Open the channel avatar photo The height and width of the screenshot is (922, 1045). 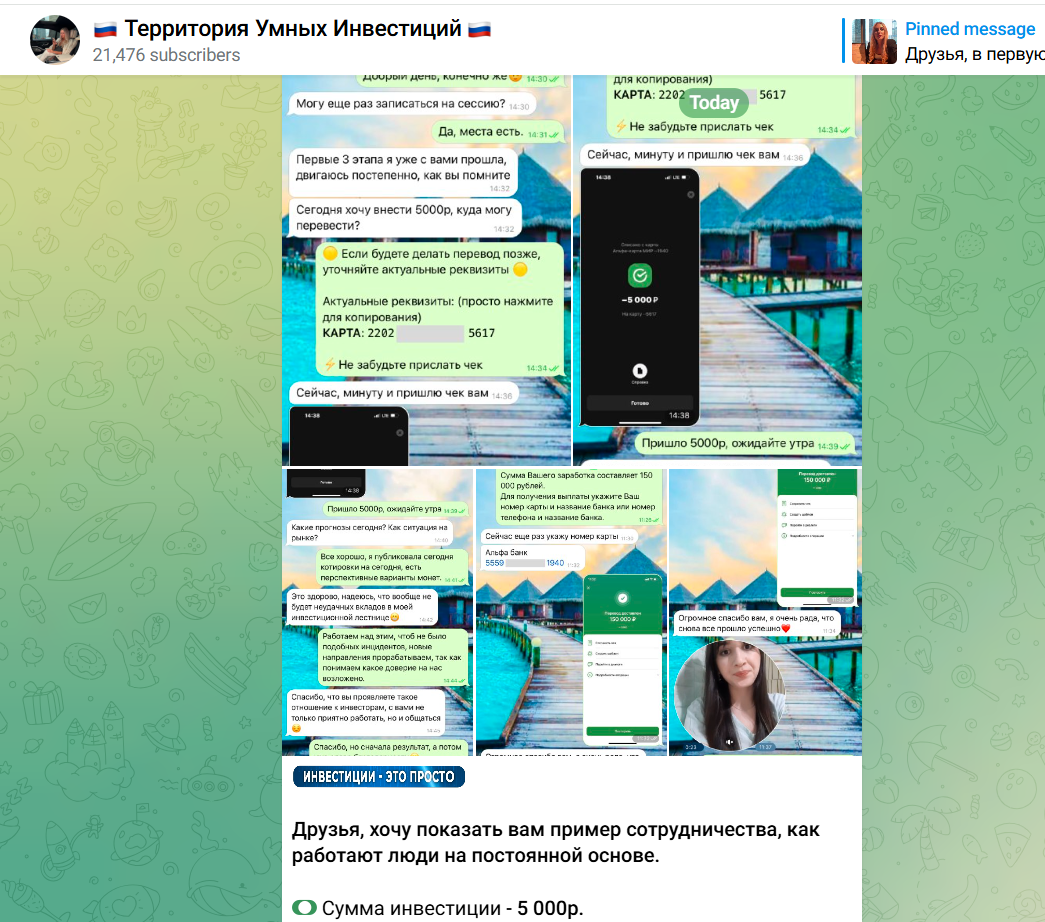point(55,40)
